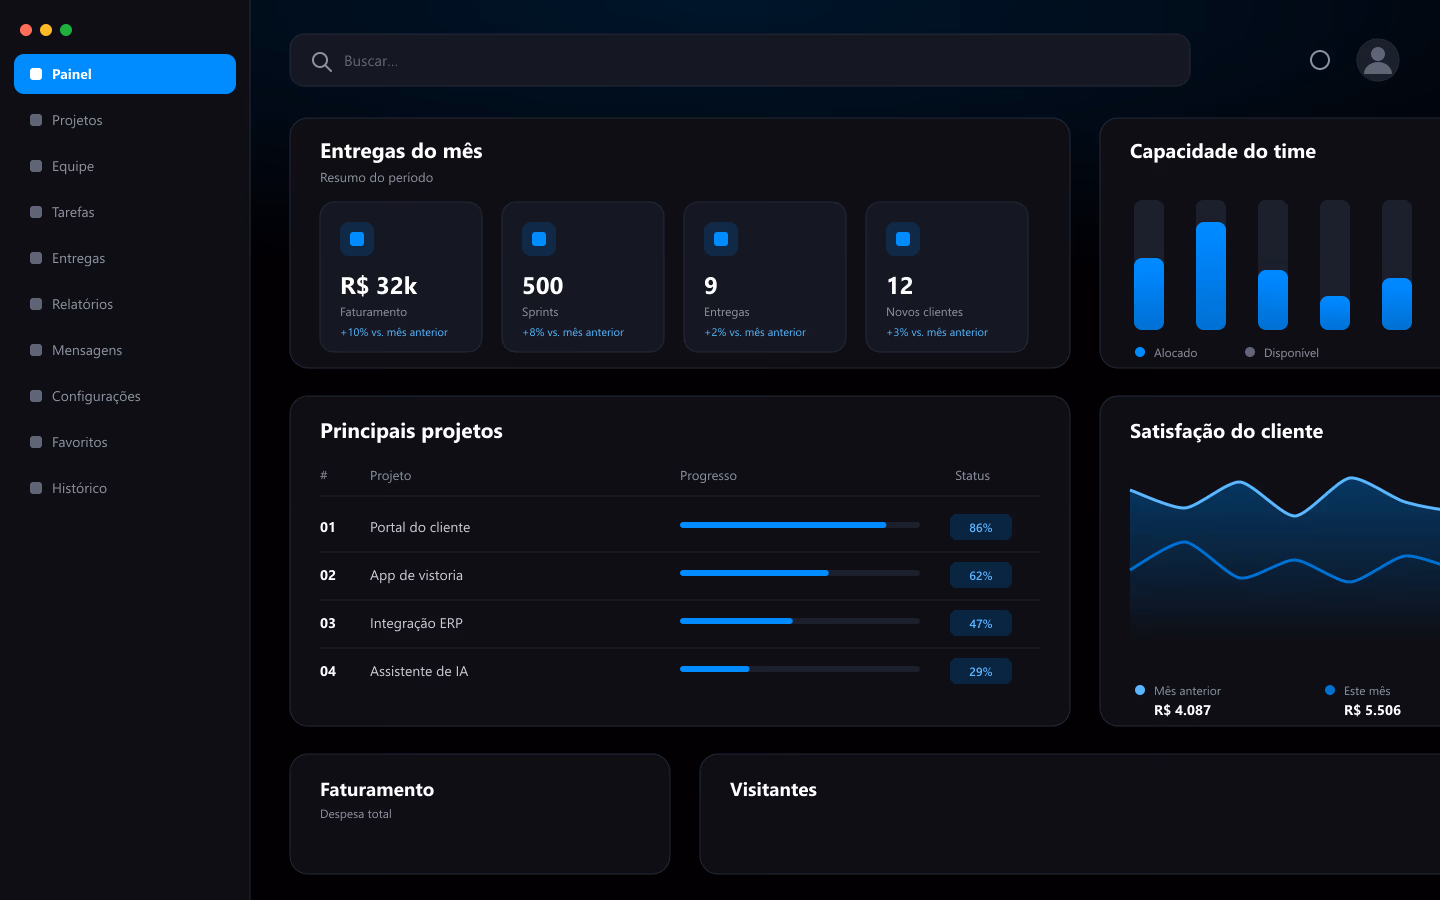Open the App de vistoria project
This screenshot has height=900, width=1440.
(x=680, y=575)
